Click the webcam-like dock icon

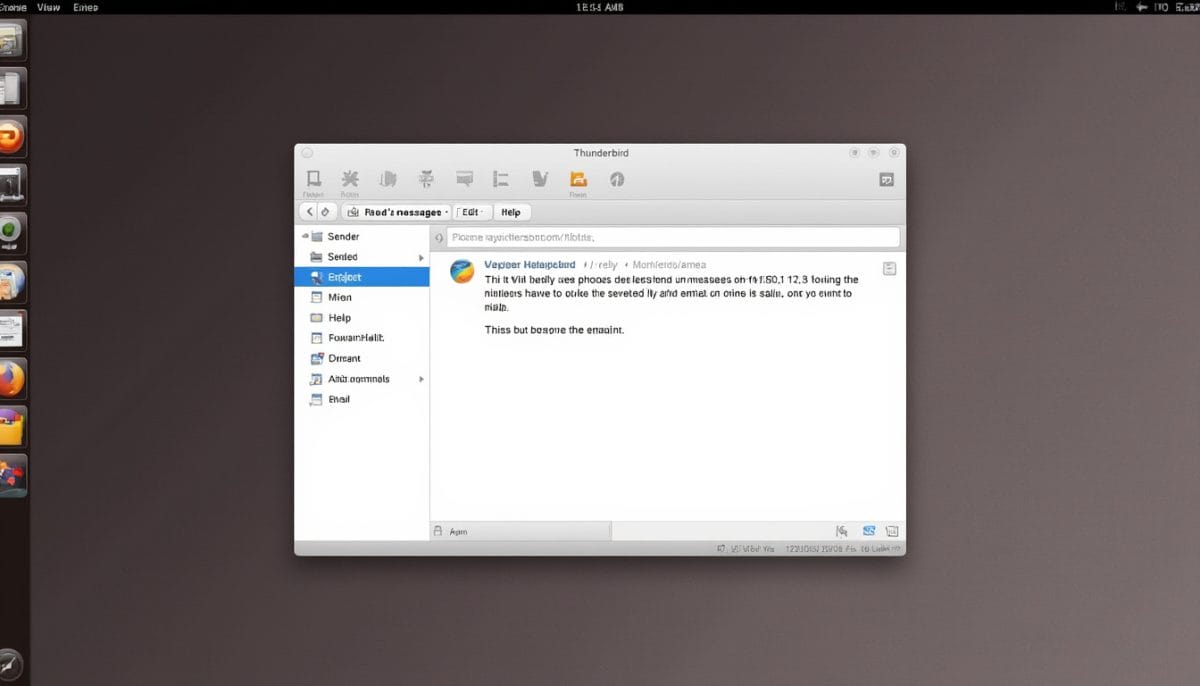11,233
